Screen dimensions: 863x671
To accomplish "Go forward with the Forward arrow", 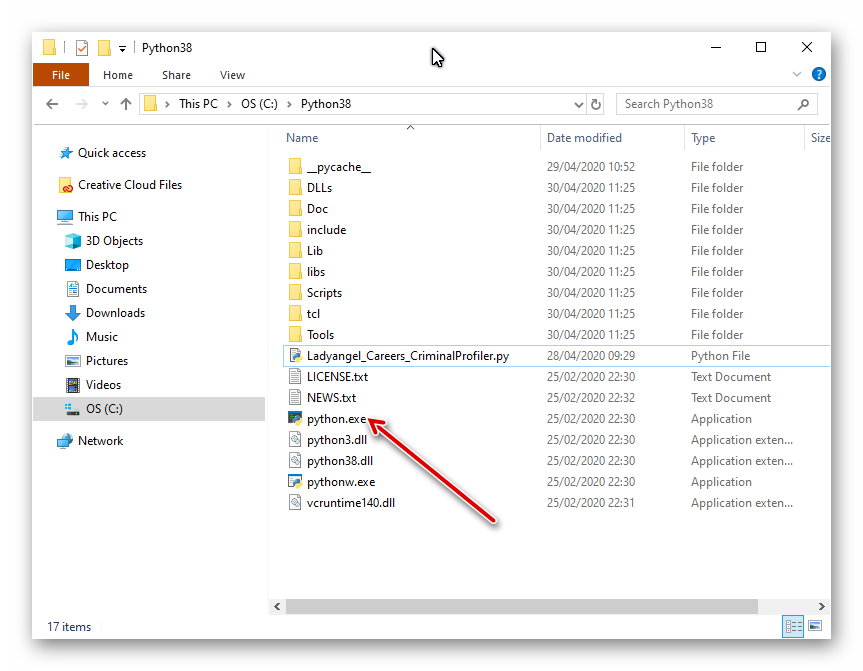I will (81, 104).
